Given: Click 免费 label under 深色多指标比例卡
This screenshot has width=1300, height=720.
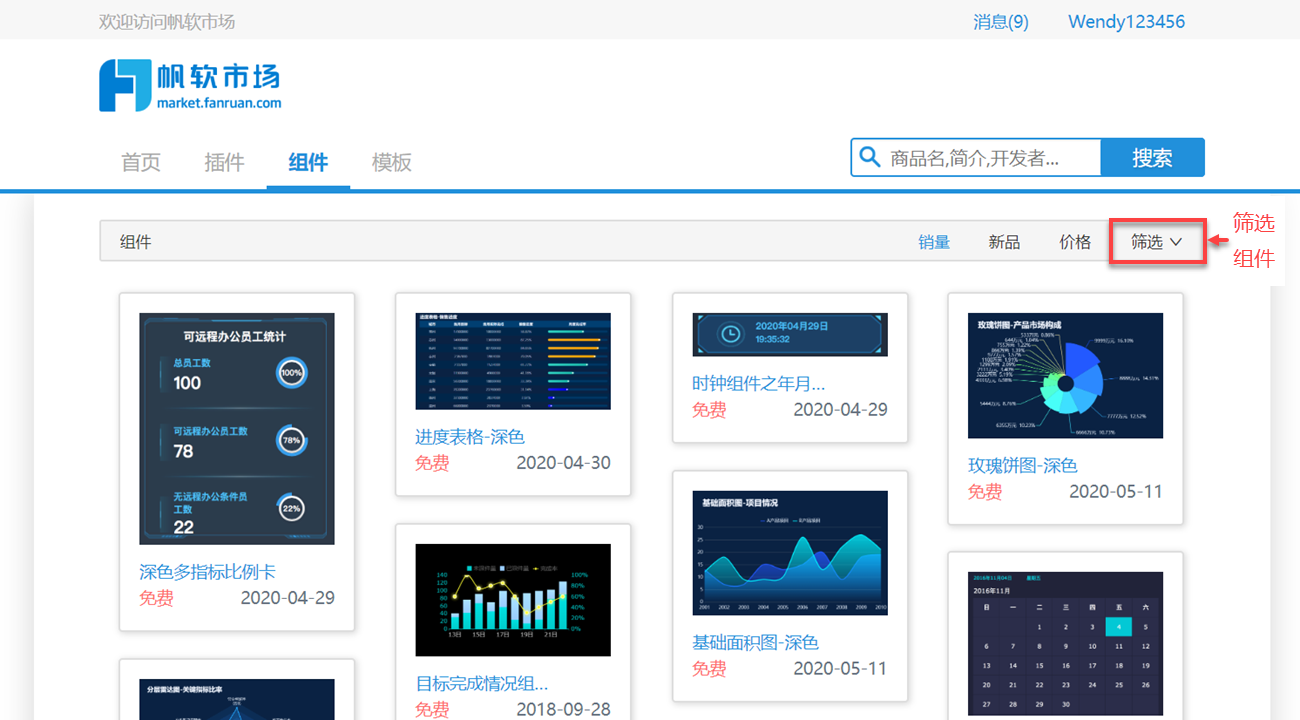Looking at the screenshot, I should pos(156,599).
